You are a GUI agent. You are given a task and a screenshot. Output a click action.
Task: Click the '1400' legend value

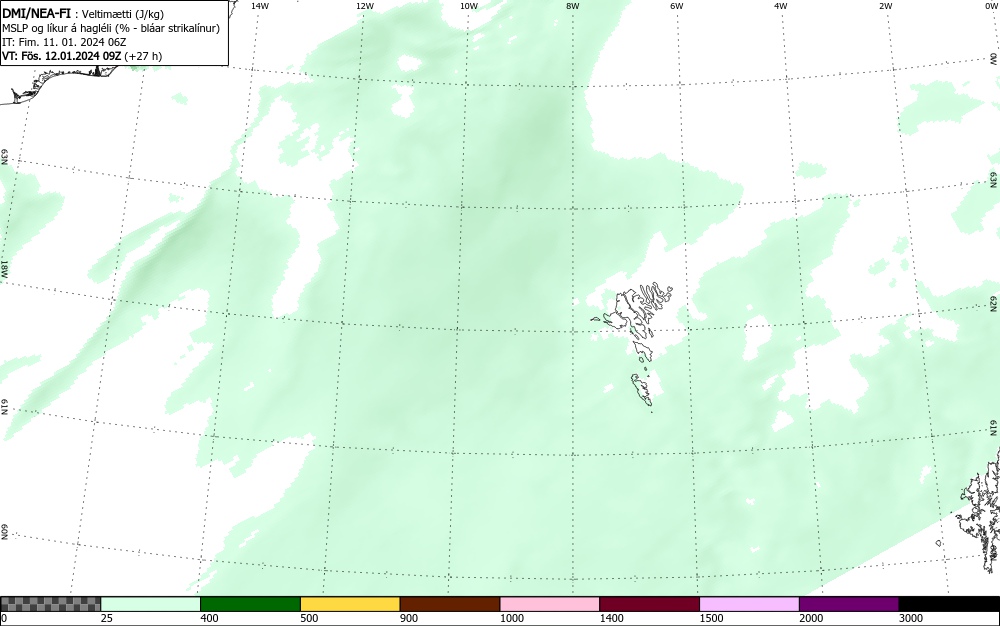(x=611, y=618)
